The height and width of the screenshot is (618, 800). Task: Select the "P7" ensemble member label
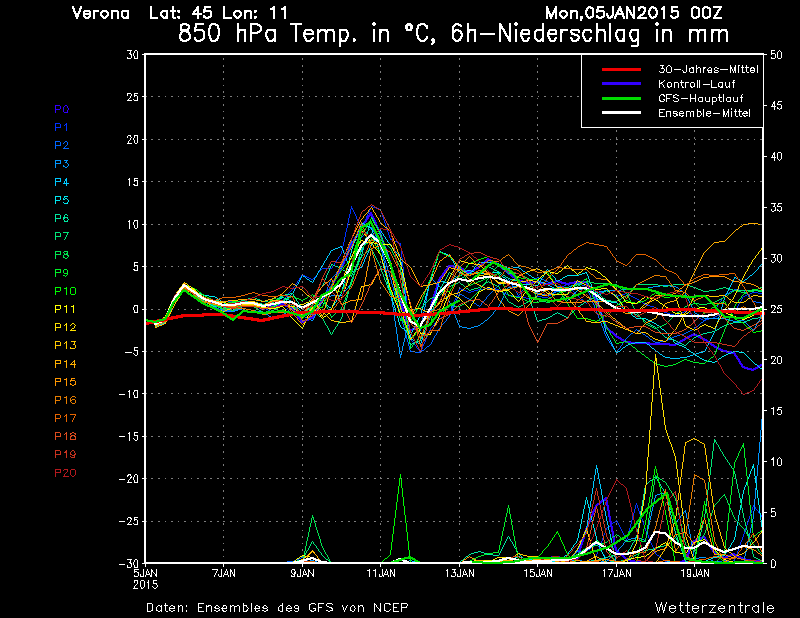(x=62, y=236)
